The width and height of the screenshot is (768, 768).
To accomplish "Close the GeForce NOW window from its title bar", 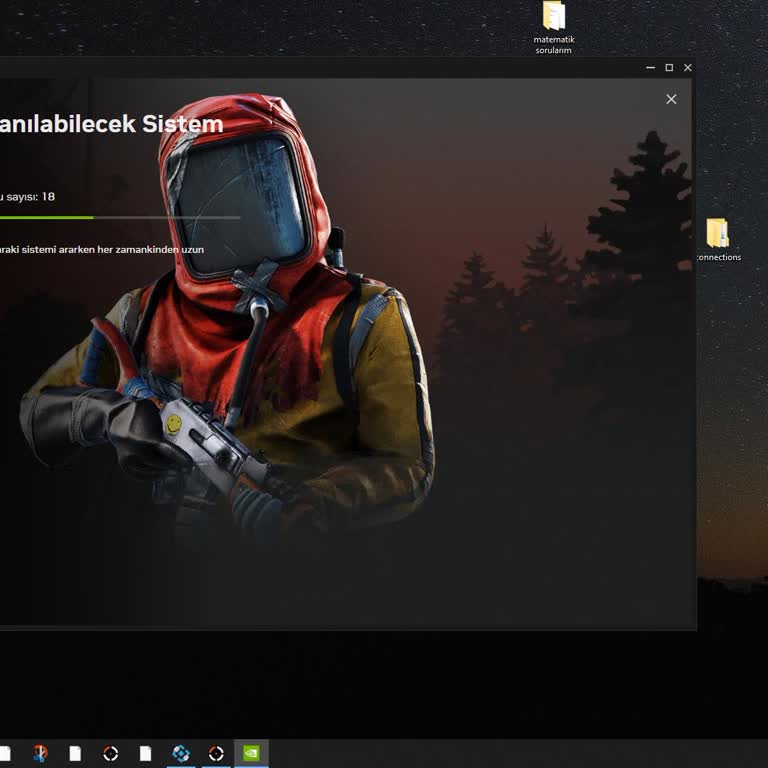I will pos(688,68).
